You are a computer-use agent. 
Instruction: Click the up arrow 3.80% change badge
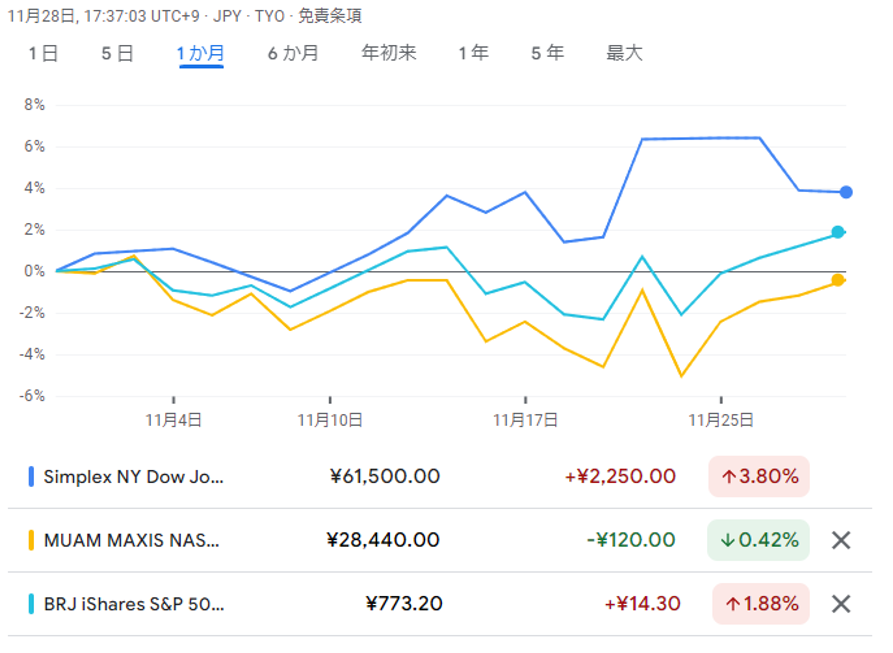pyautogui.click(x=759, y=477)
